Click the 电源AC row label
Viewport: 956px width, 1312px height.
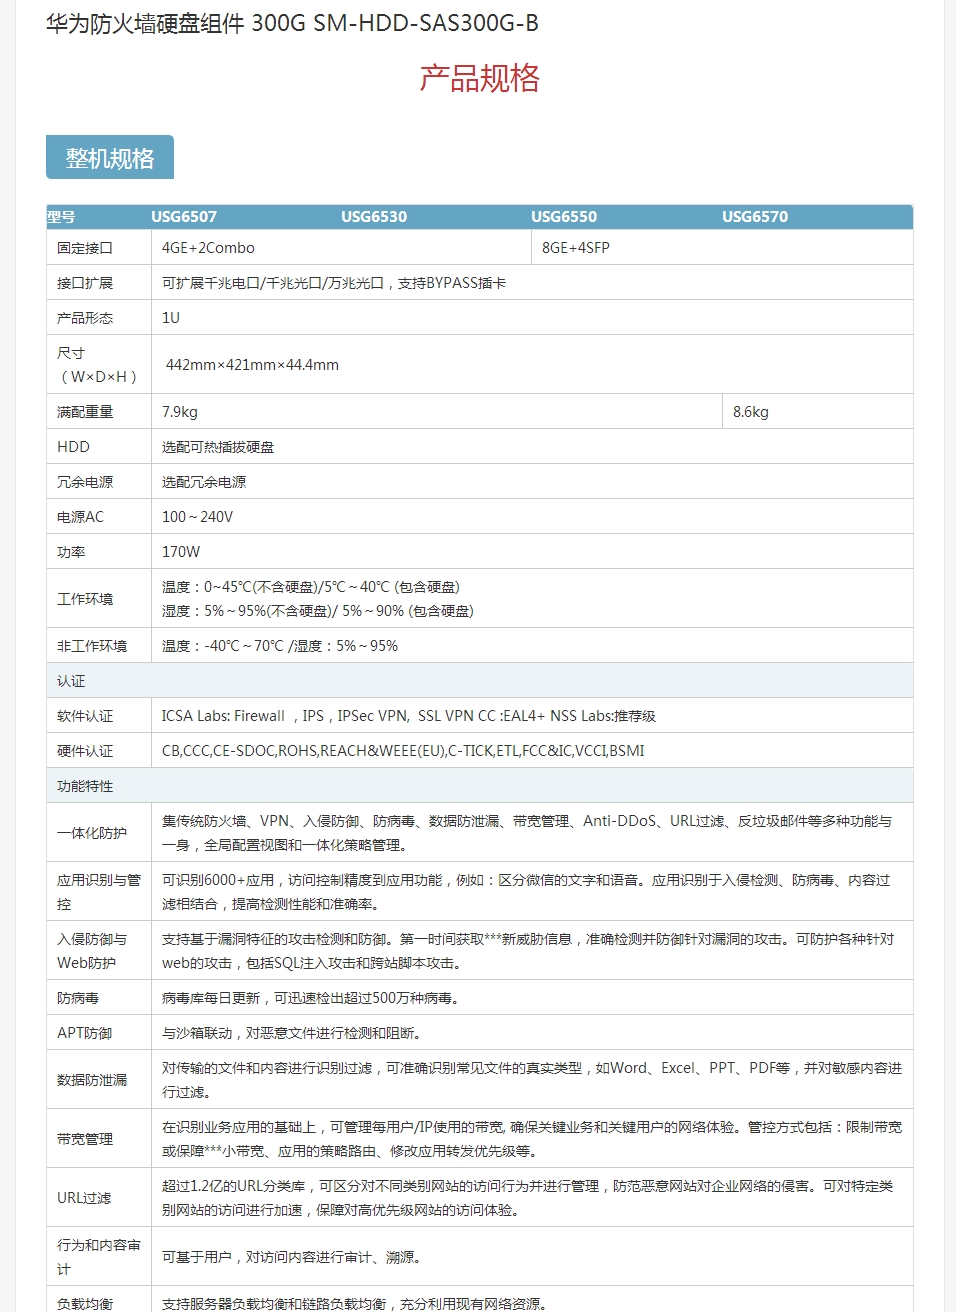pos(80,517)
